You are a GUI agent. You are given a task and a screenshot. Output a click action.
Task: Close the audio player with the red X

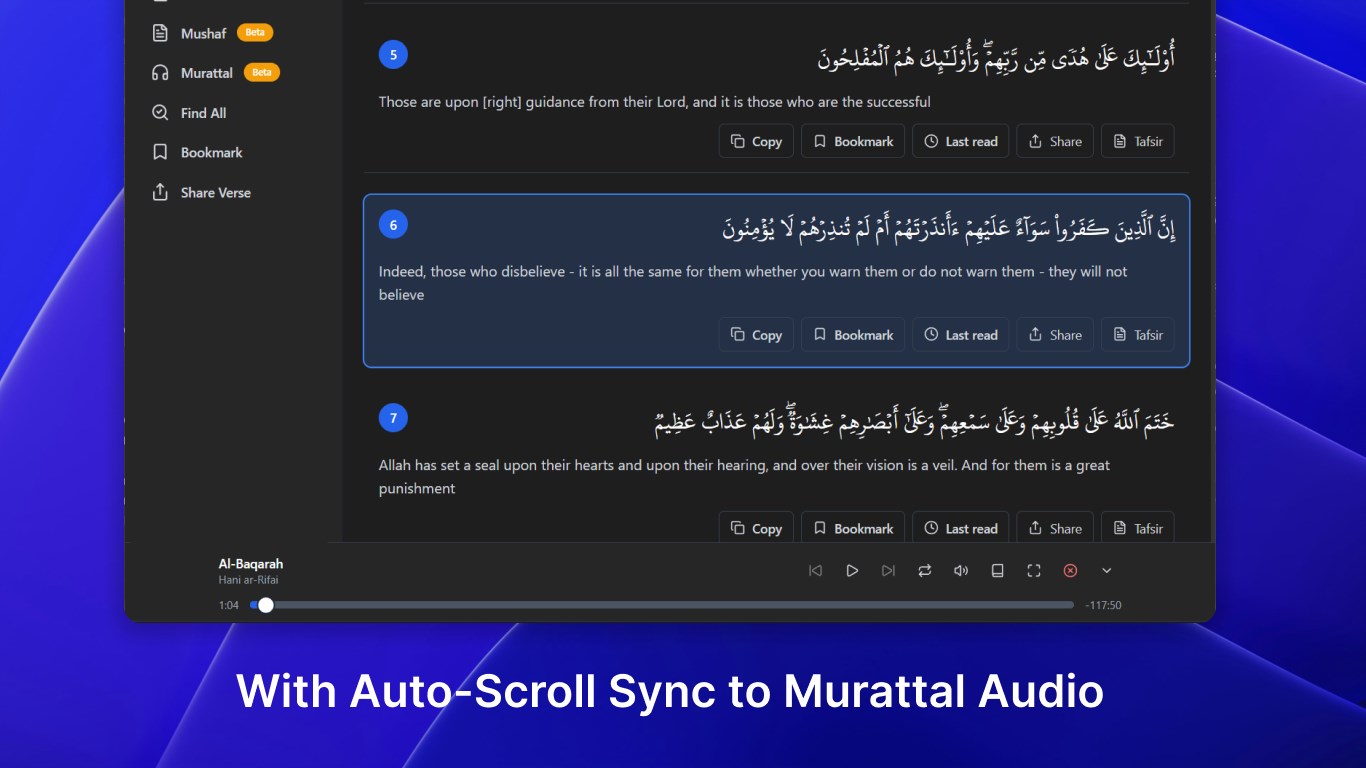(x=1070, y=570)
